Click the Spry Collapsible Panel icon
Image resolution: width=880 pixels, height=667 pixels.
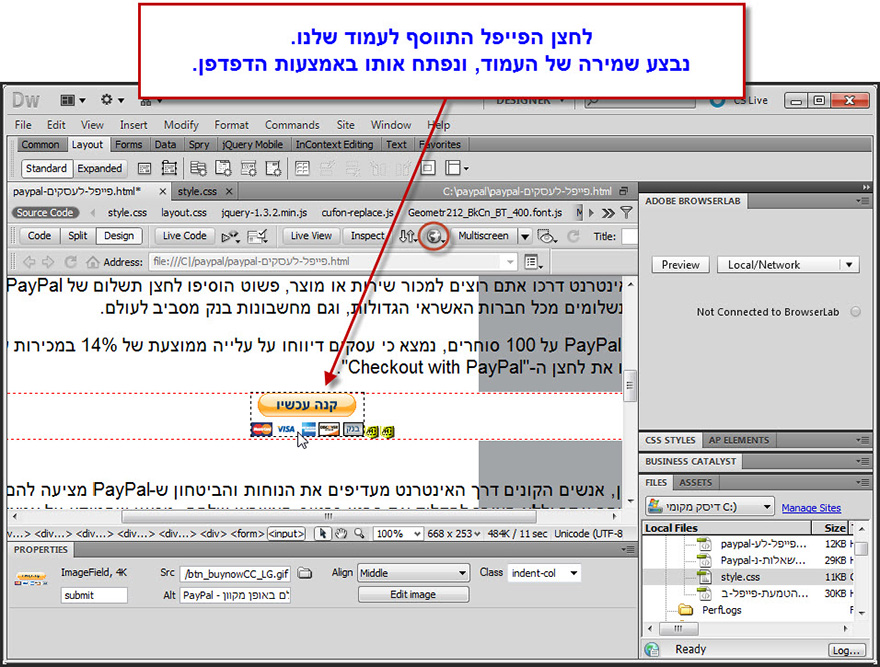273,168
